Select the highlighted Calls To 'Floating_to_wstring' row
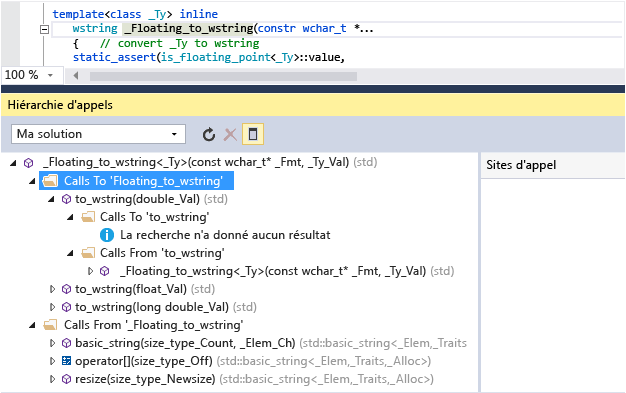Screen dimensions: 626x393 (x=137, y=181)
